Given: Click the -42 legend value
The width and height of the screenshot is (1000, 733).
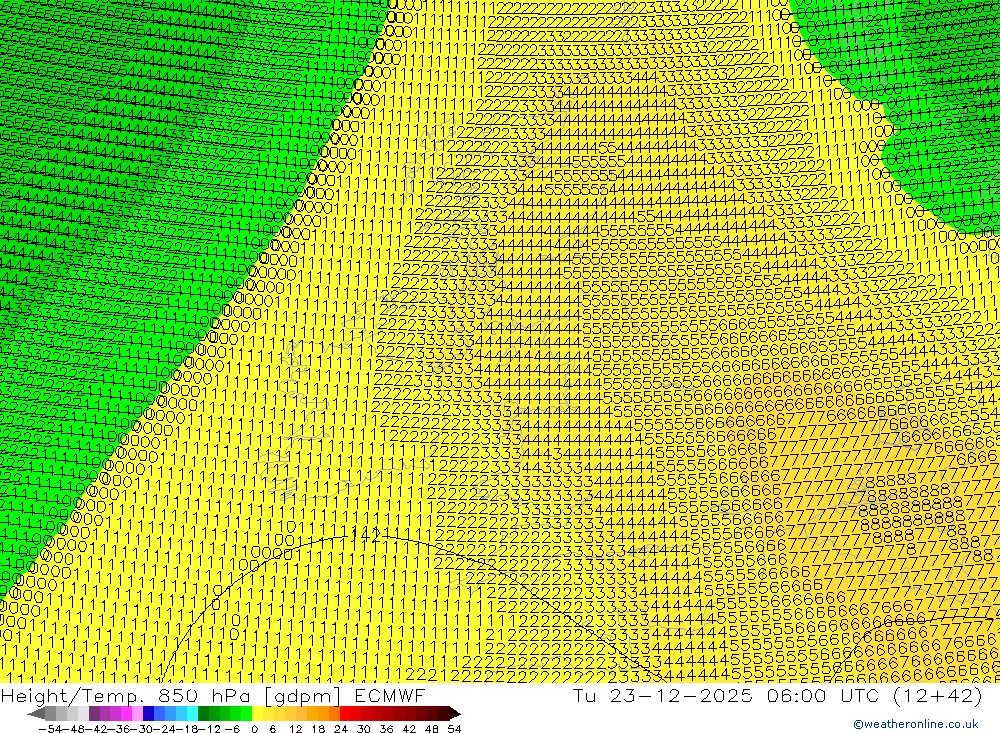Looking at the screenshot, I should pos(96,729).
